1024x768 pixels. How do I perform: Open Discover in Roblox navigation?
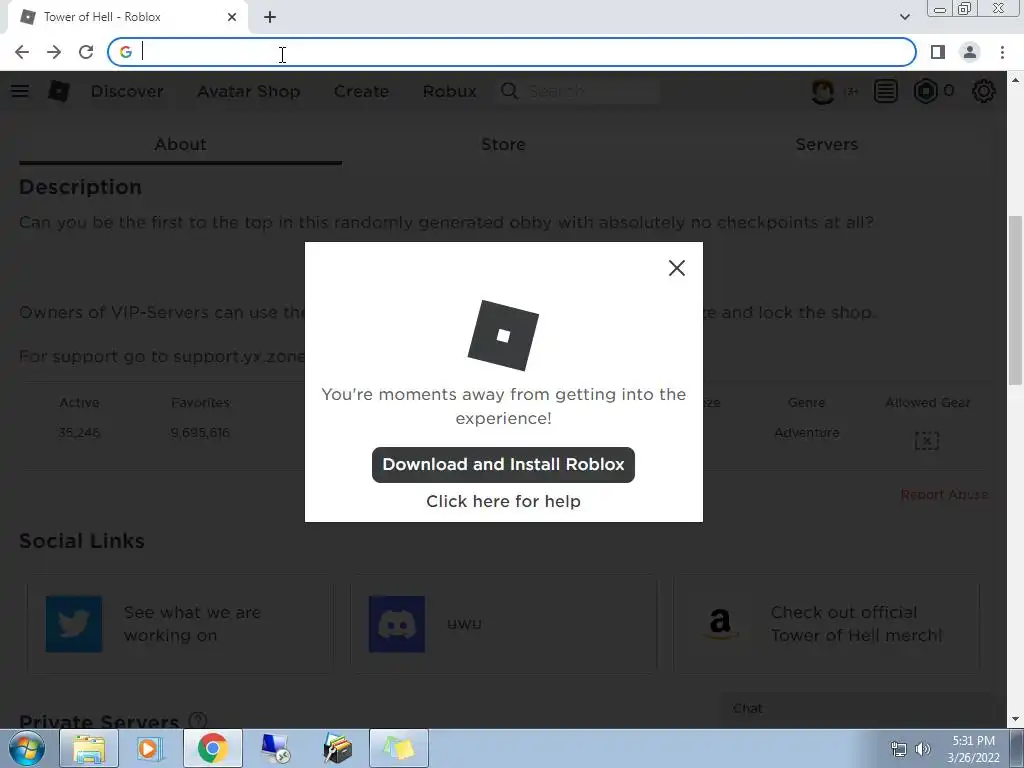coord(127,91)
